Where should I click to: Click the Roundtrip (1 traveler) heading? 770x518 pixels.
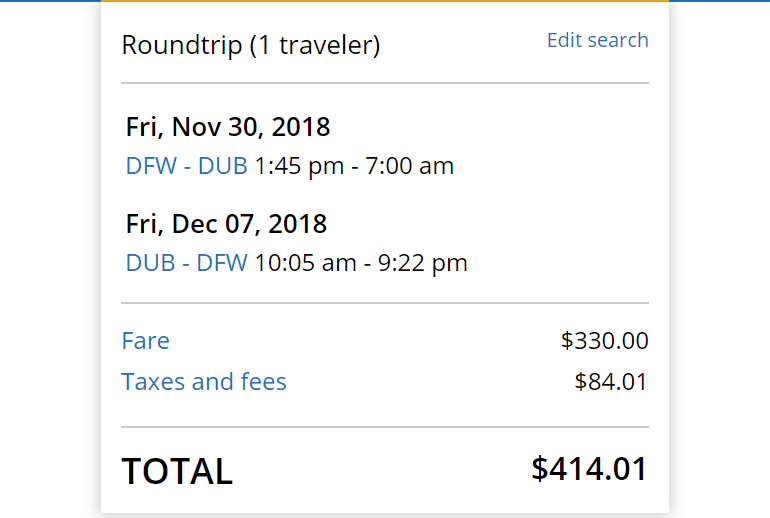click(x=251, y=45)
